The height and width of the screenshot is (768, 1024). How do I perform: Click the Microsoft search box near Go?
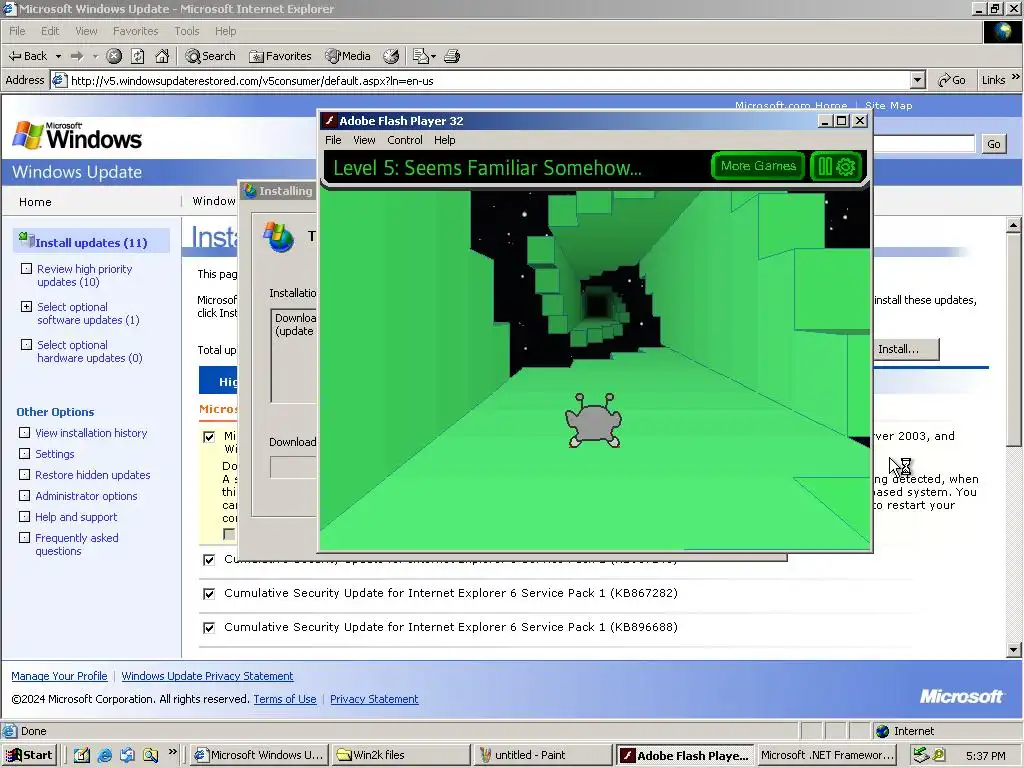point(923,144)
